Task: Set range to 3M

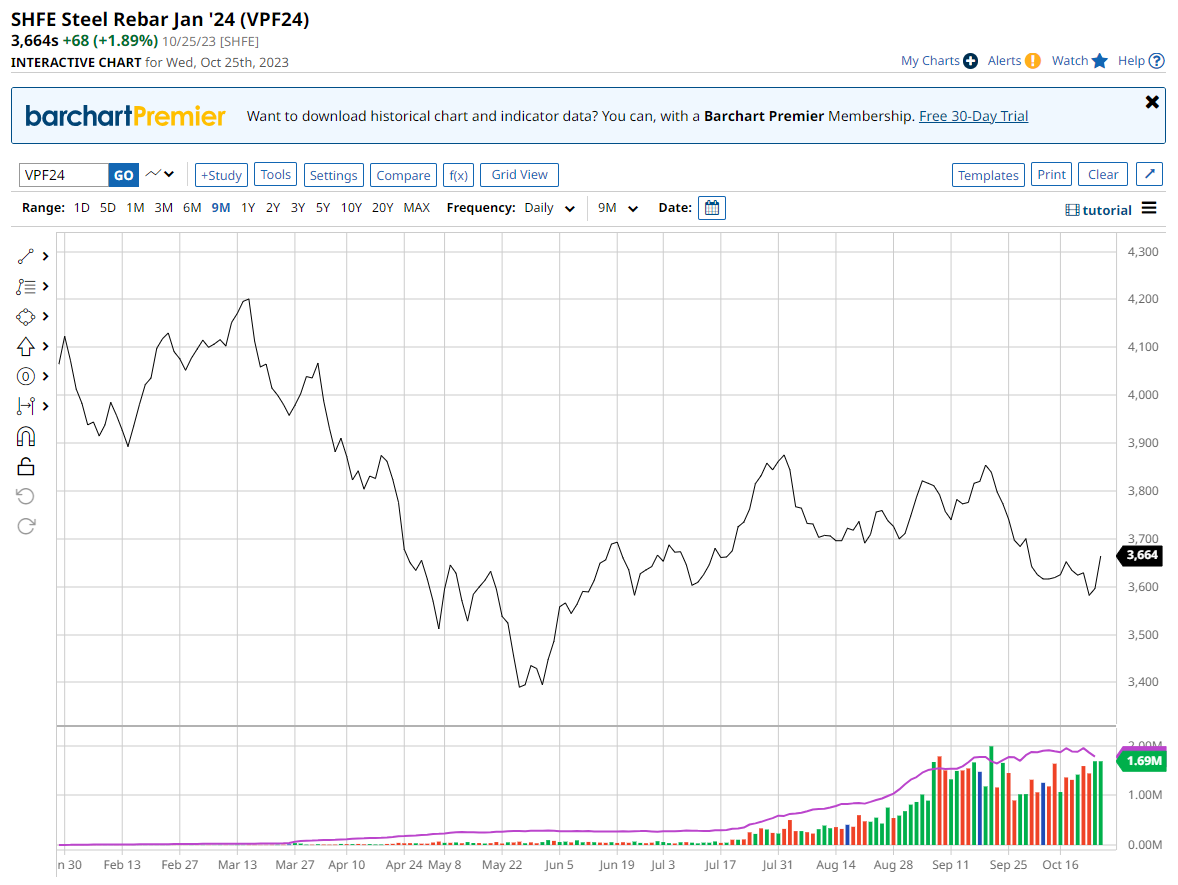Action: click(164, 208)
